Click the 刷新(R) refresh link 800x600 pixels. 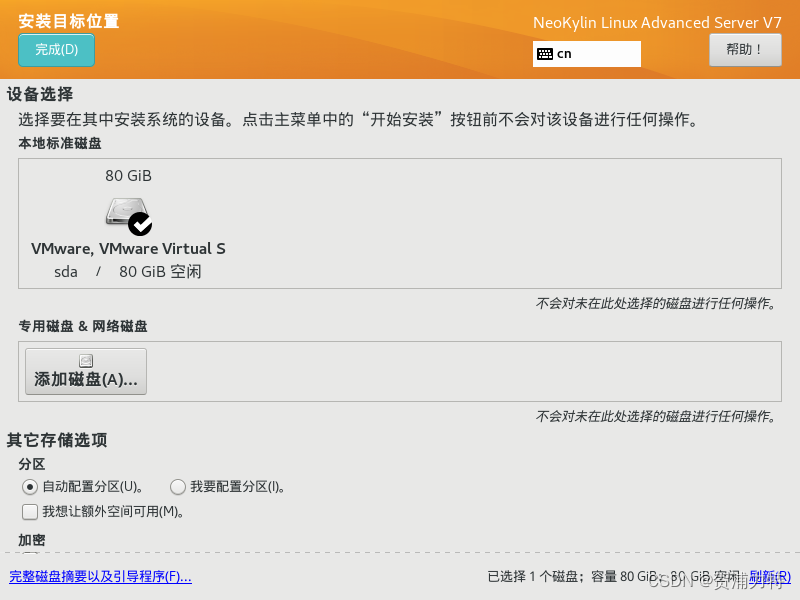click(770, 577)
